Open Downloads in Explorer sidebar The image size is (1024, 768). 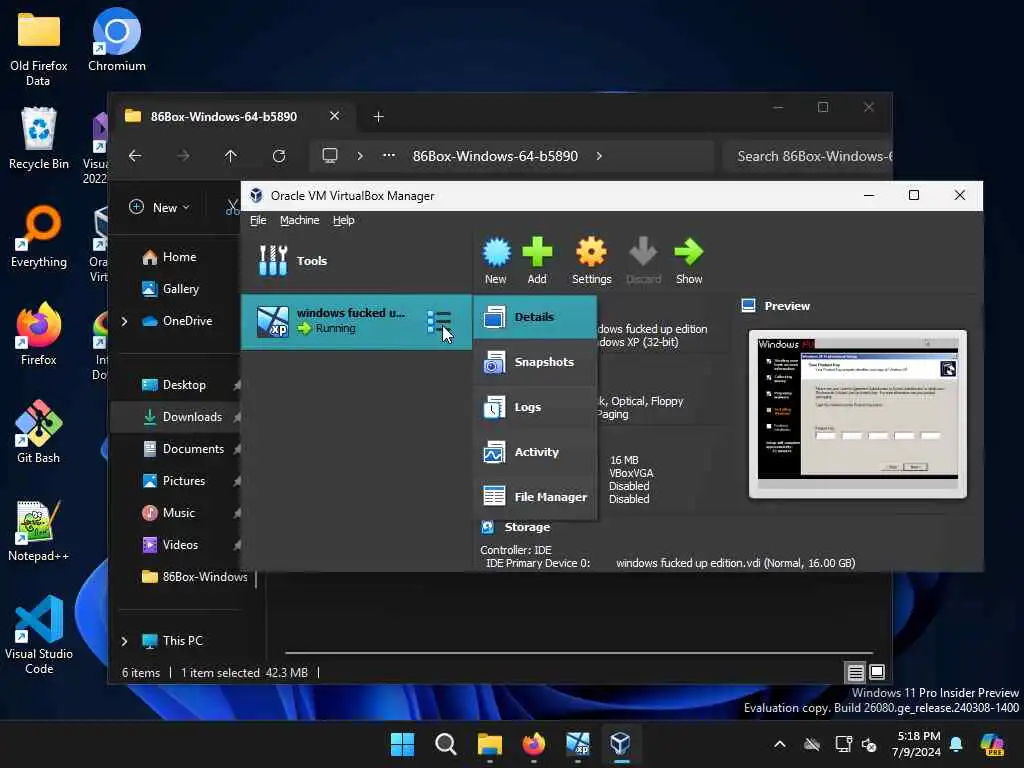(x=183, y=417)
